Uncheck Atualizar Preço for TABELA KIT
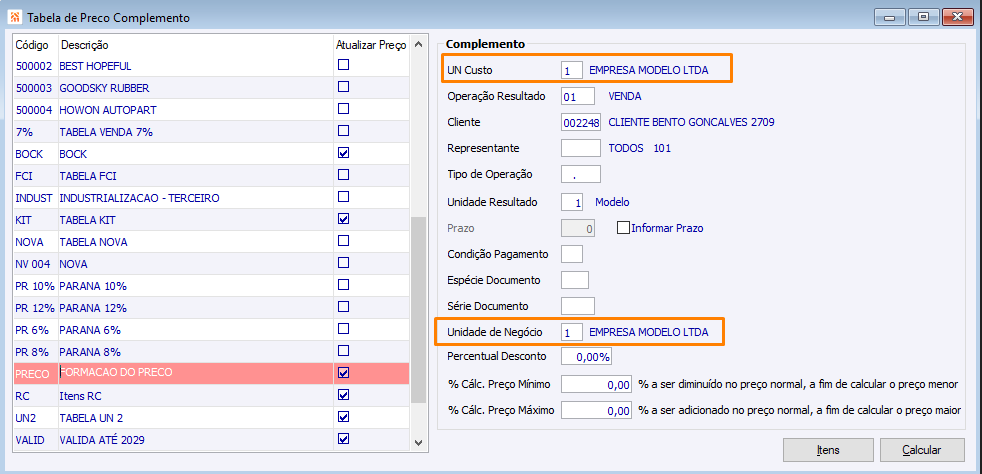 [x=343, y=219]
